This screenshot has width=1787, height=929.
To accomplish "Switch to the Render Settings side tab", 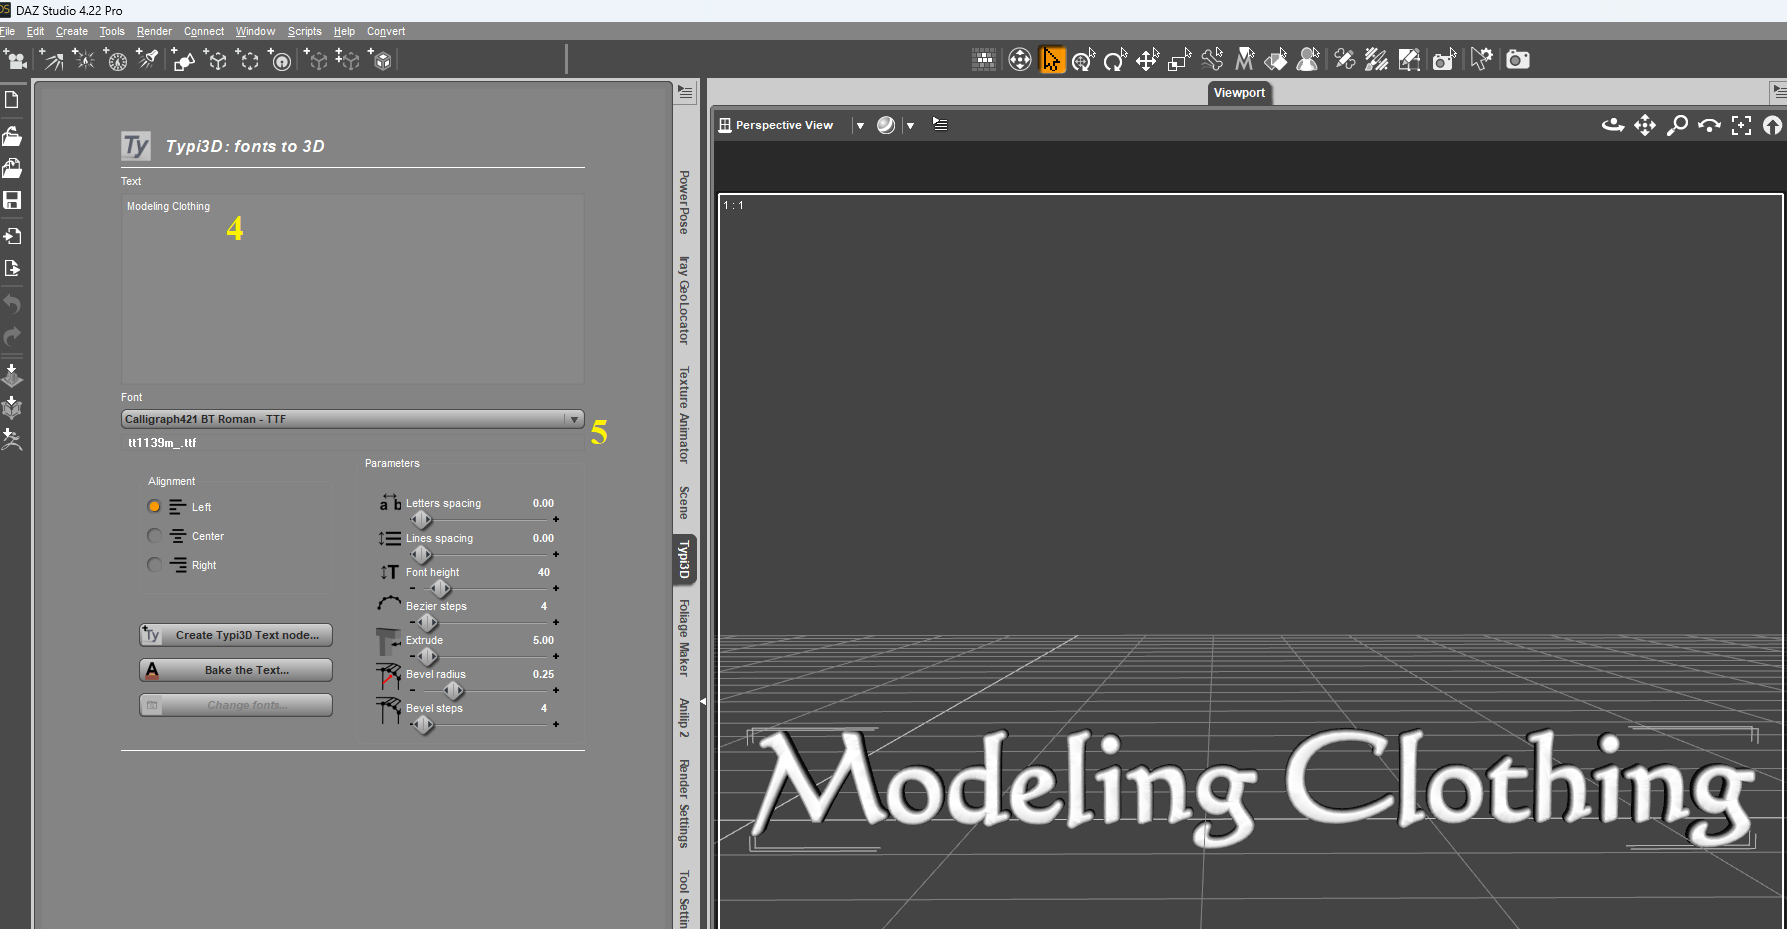I will tap(684, 803).
